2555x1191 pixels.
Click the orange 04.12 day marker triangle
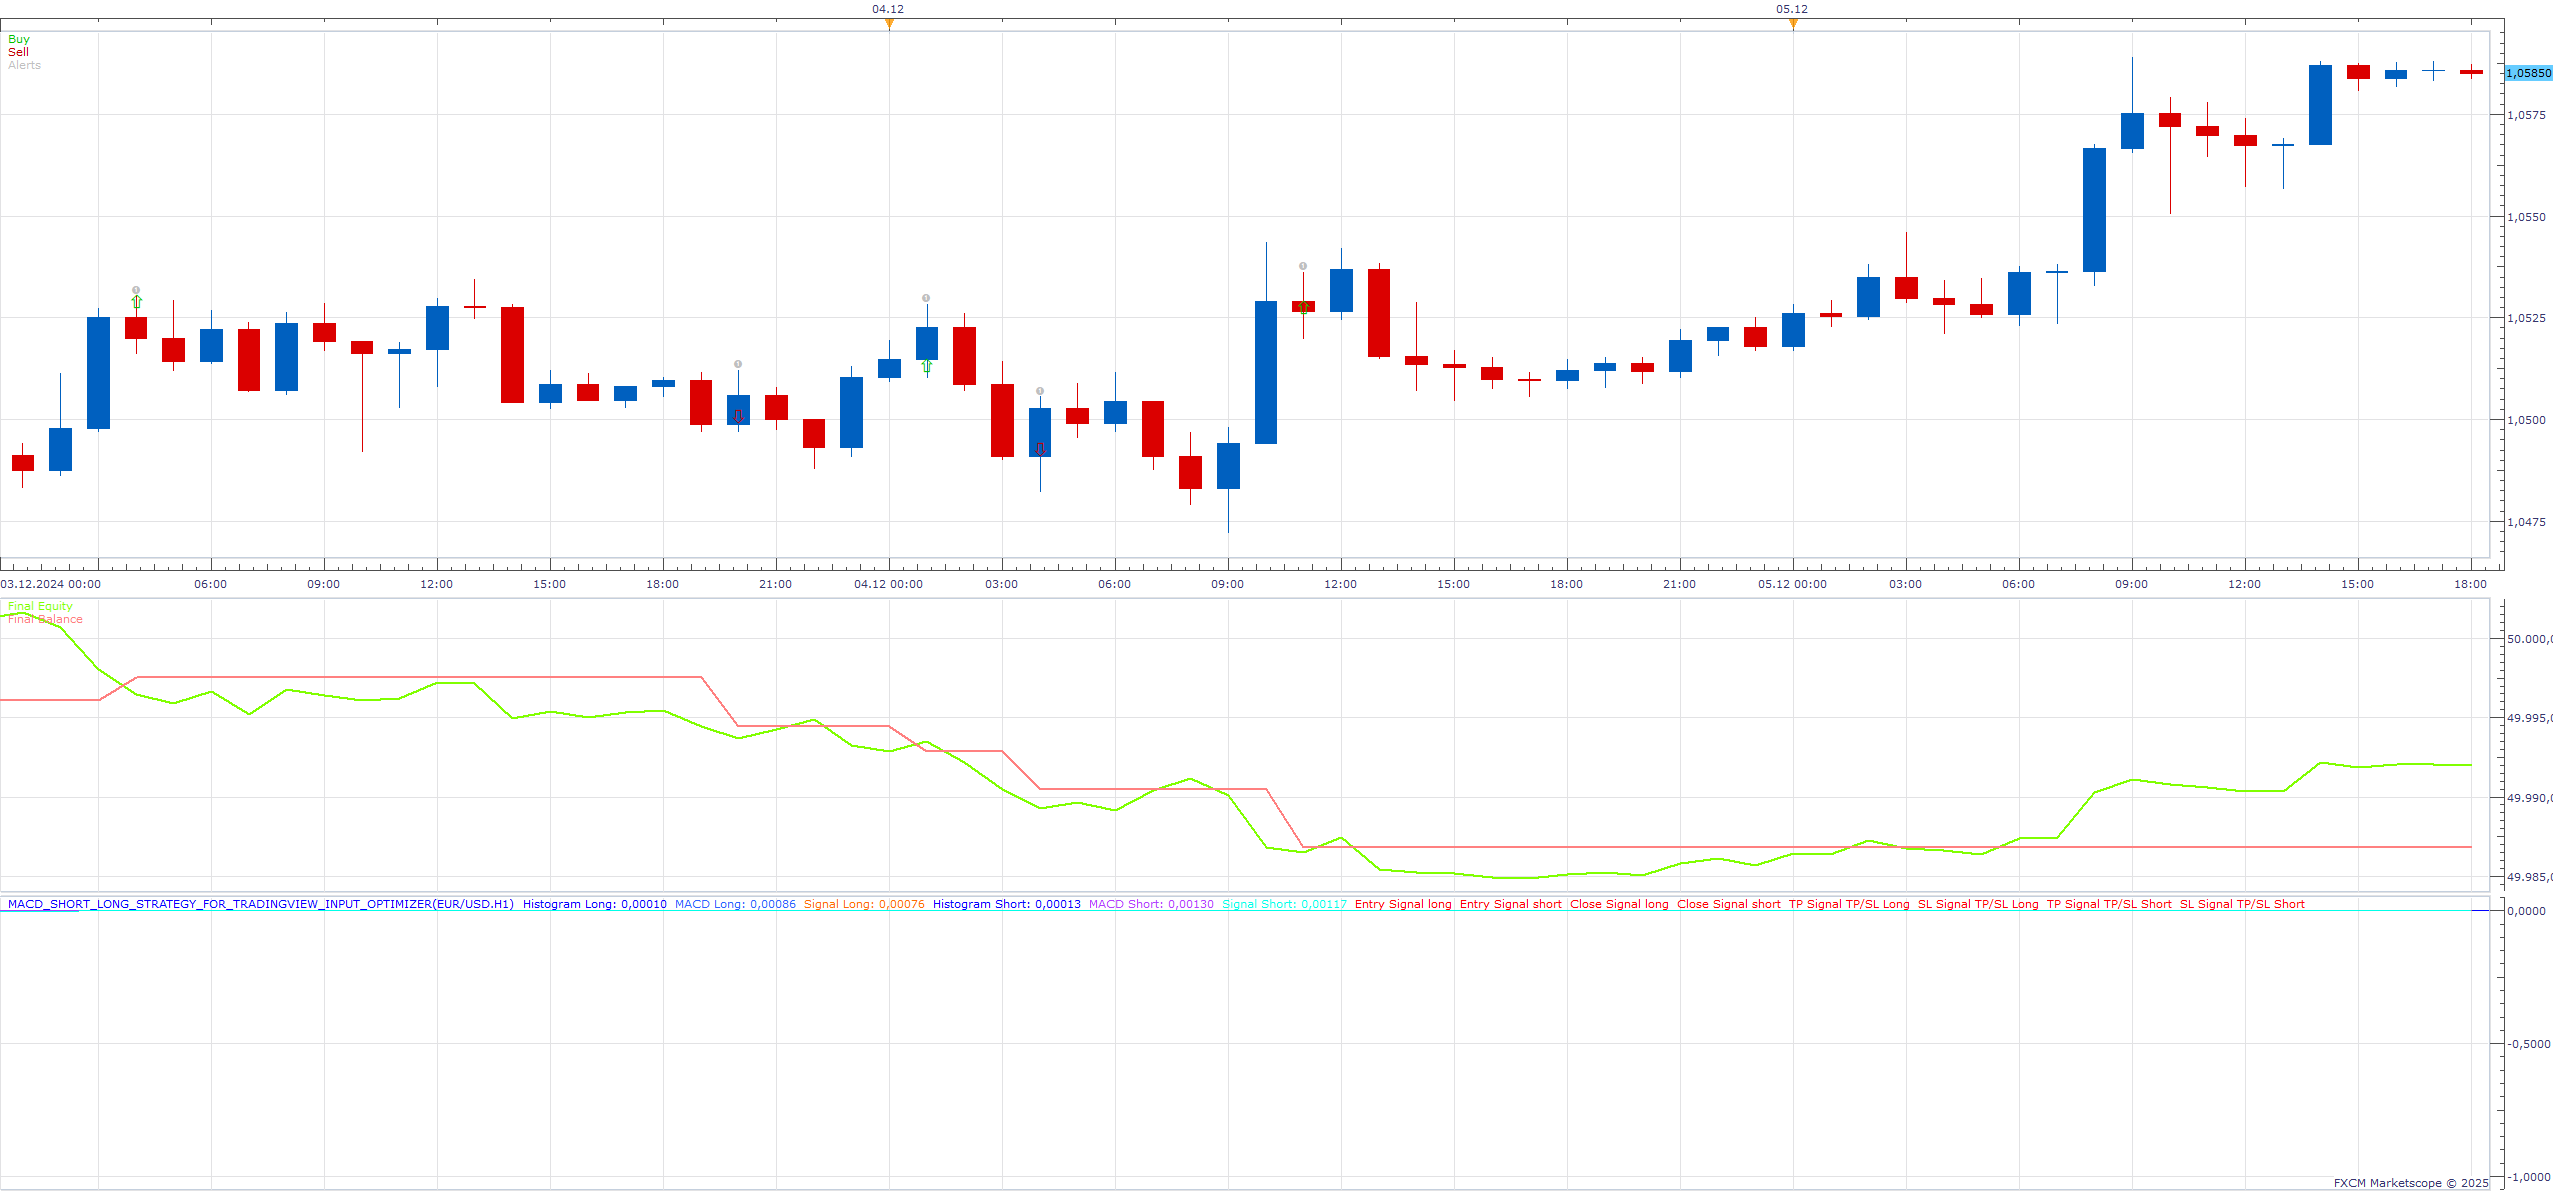click(889, 24)
